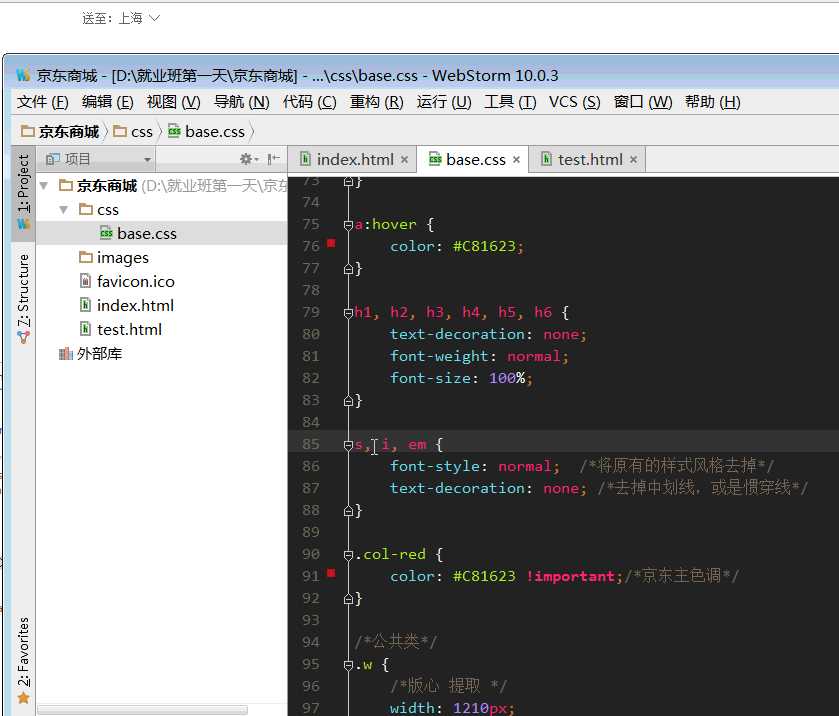The image size is (839, 716).
Task: Fold the s, i, em rule block
Action: click(x=348, y=445)
